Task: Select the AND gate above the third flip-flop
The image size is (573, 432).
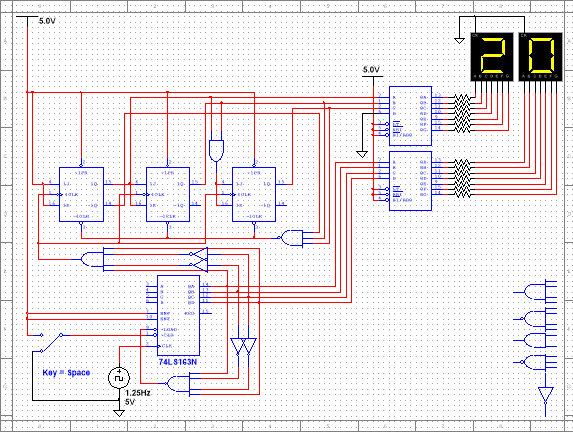Action: [216, 151]
